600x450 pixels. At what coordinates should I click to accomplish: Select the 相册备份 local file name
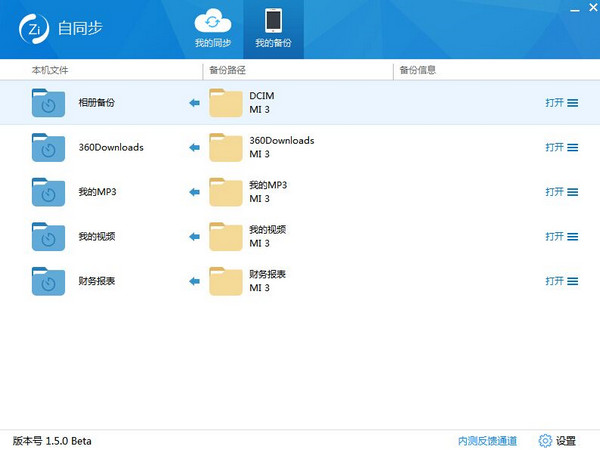(x=96, y=103)
